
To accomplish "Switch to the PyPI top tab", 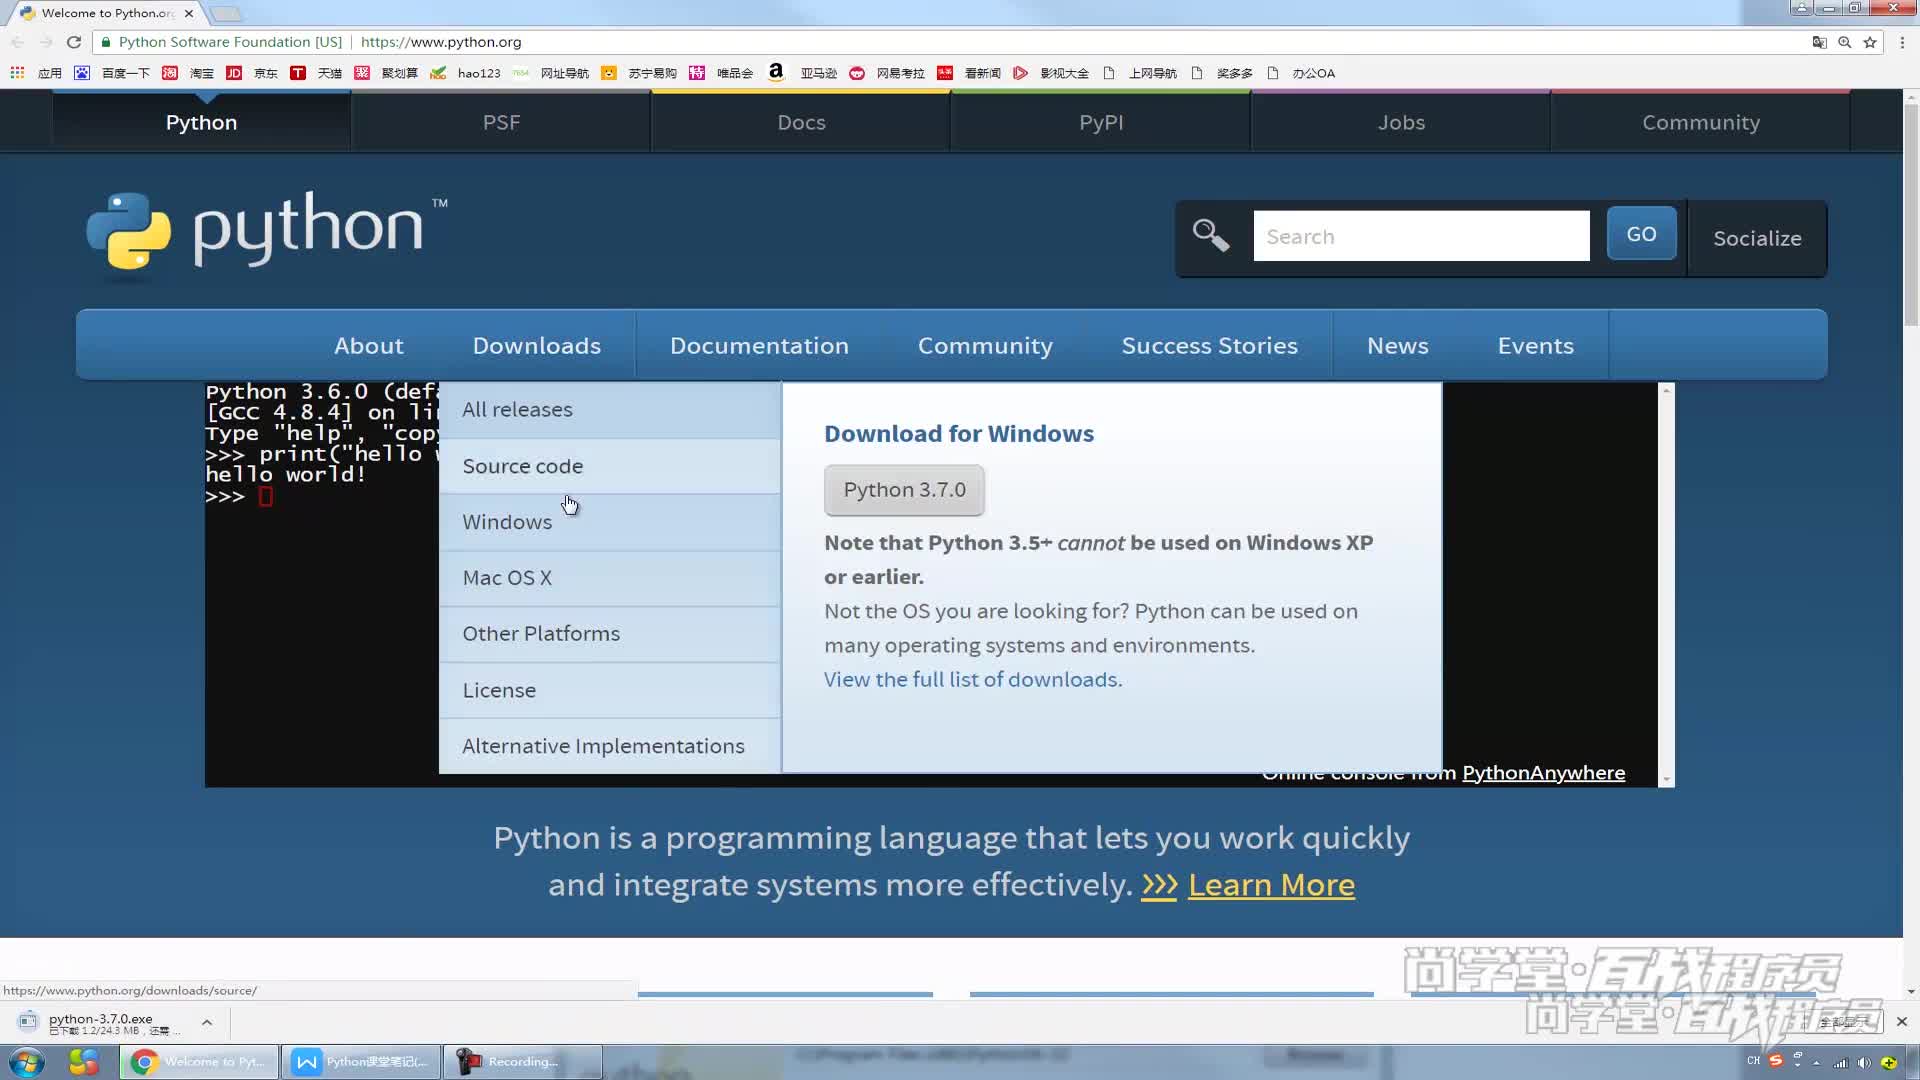I will pyautogui.click(x=1100, y=122).
